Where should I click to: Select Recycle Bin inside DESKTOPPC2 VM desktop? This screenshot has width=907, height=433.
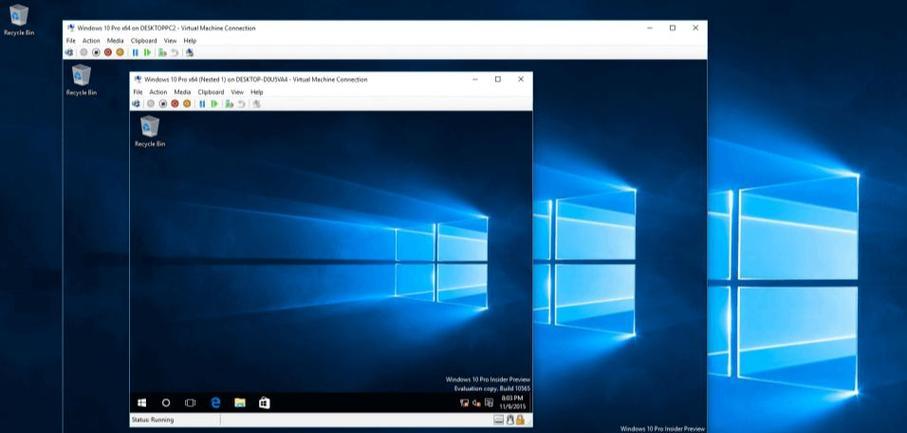pyautogui.click(x=81, y=80)
